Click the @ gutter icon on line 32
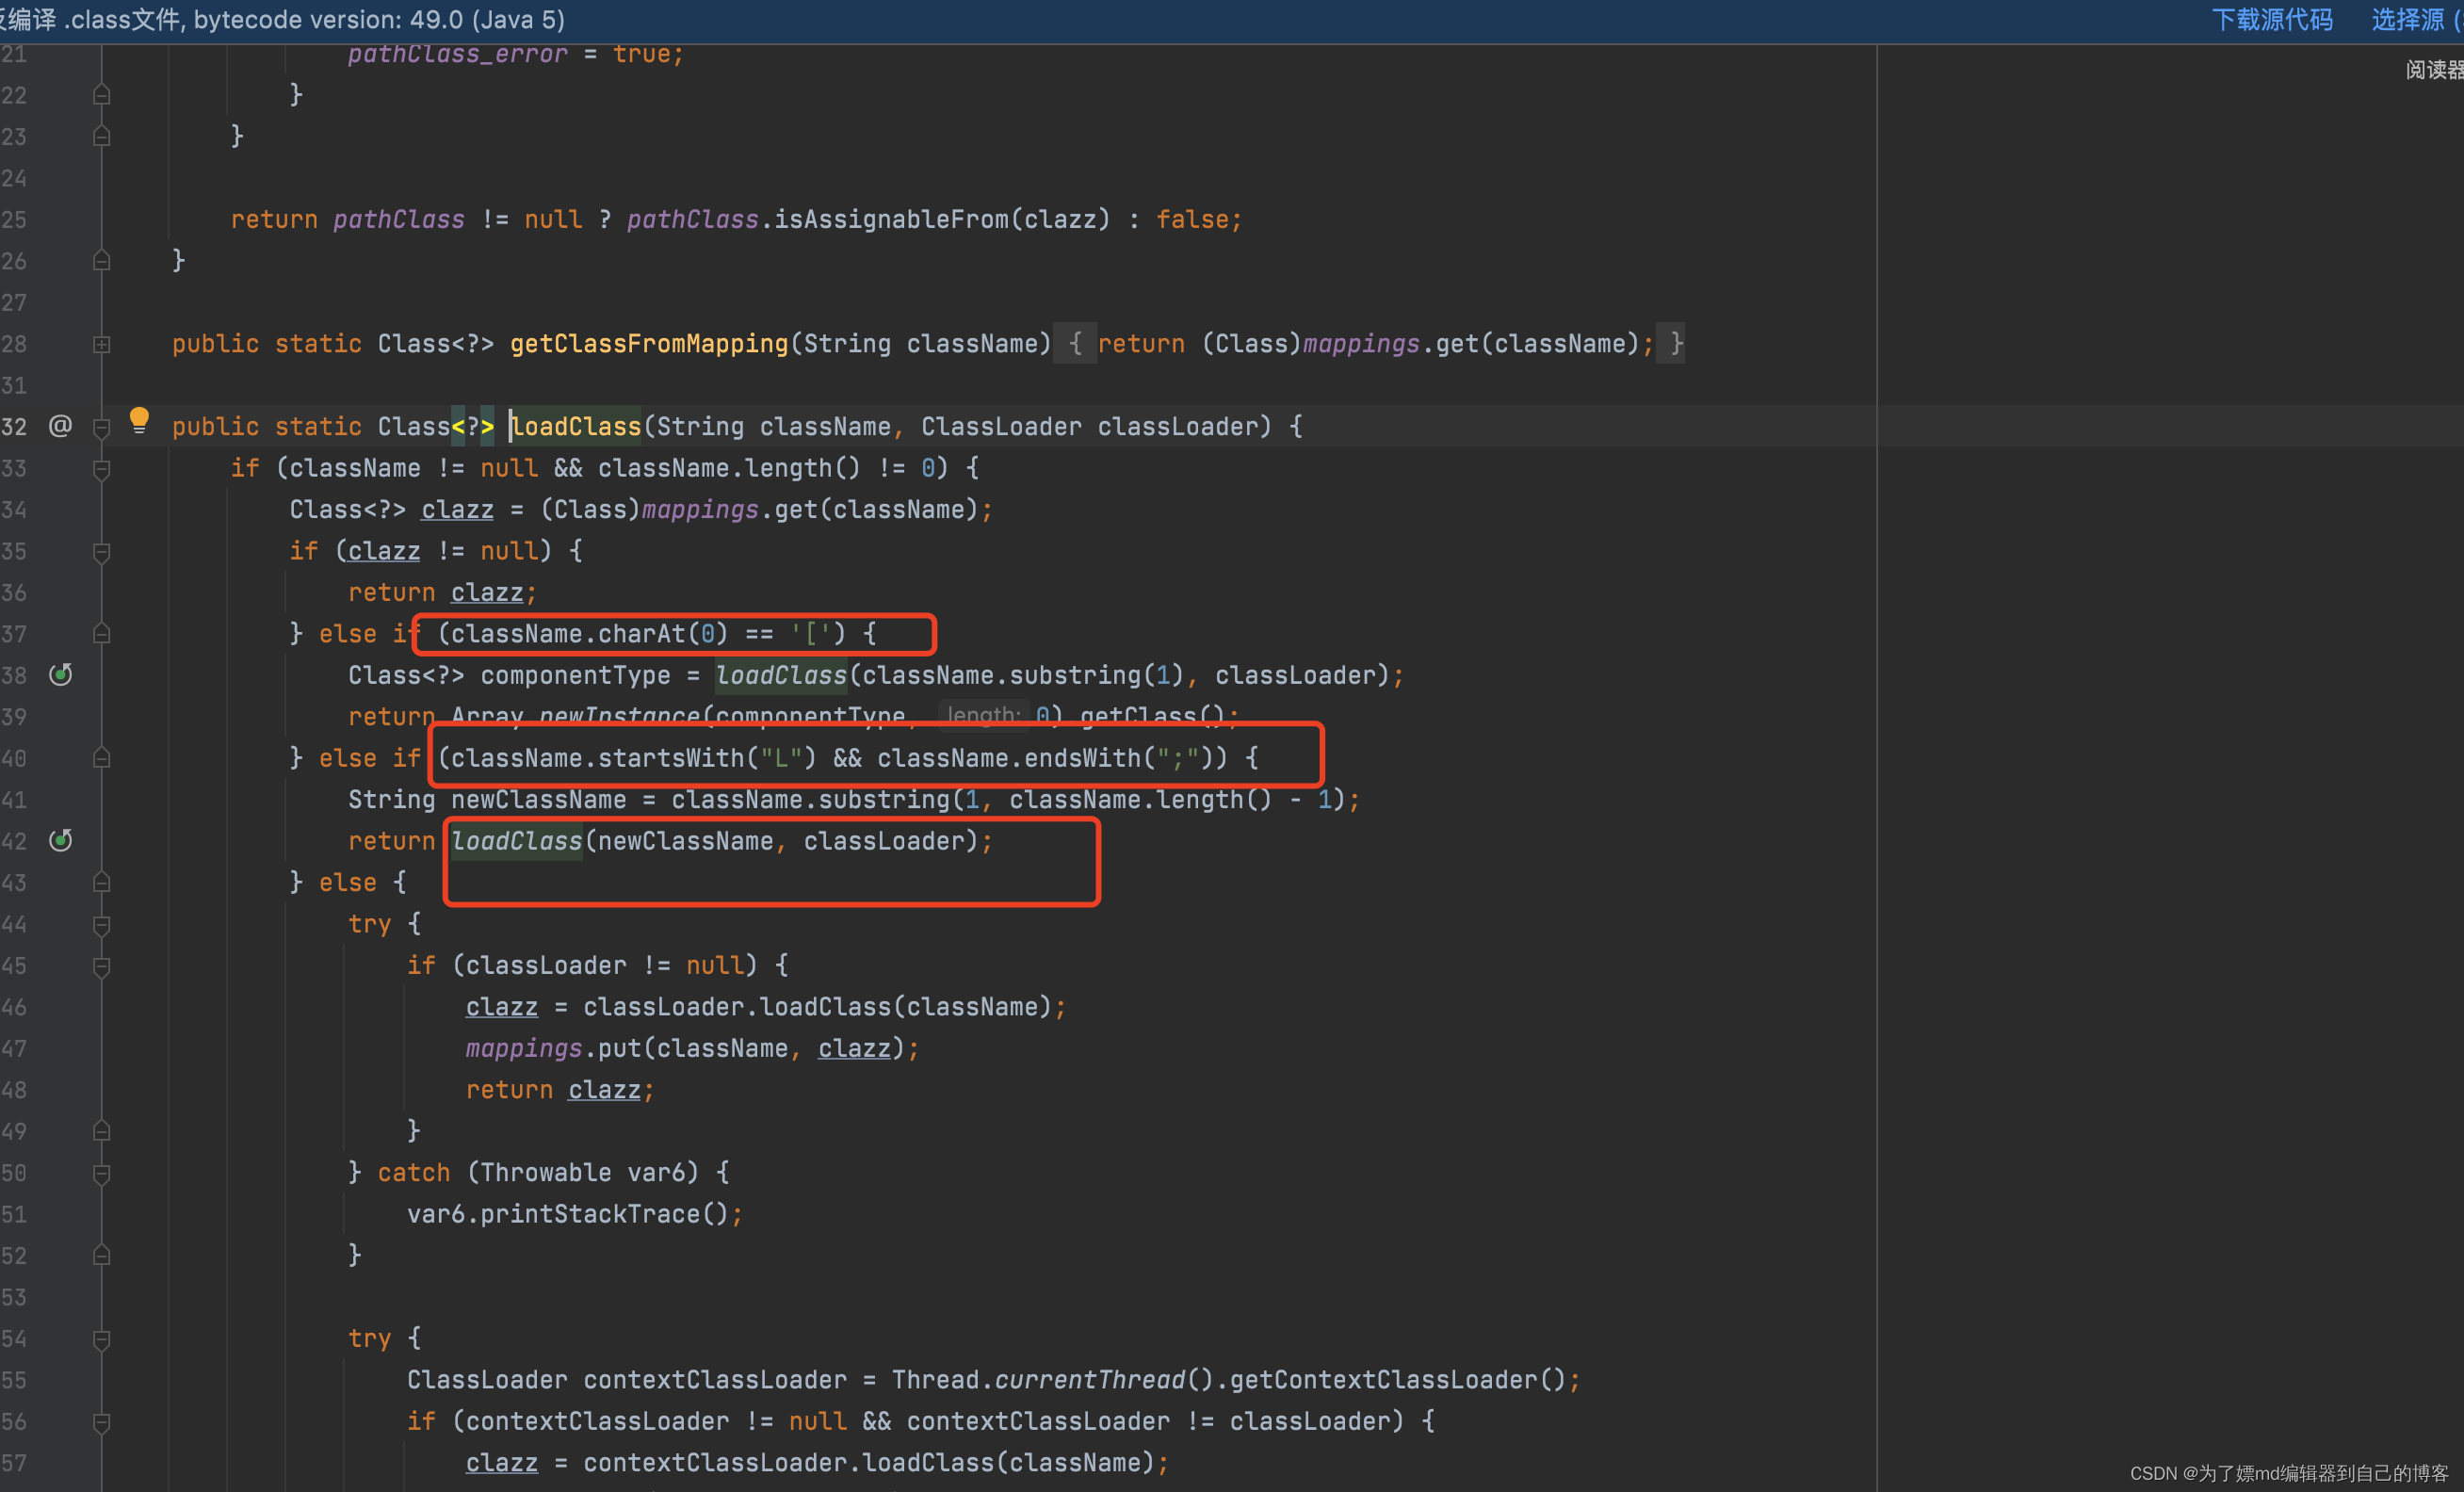This screenshot has width=2464, height=1492. (x=60, y=426)
